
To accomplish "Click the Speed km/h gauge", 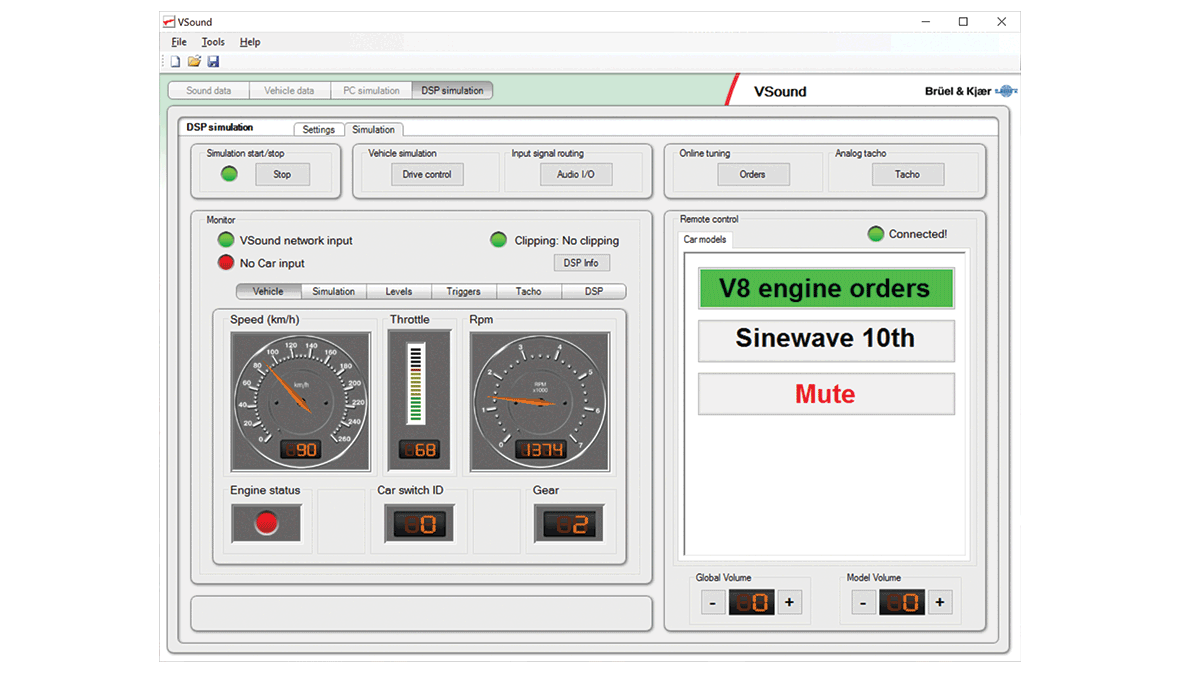I will 300,400.
